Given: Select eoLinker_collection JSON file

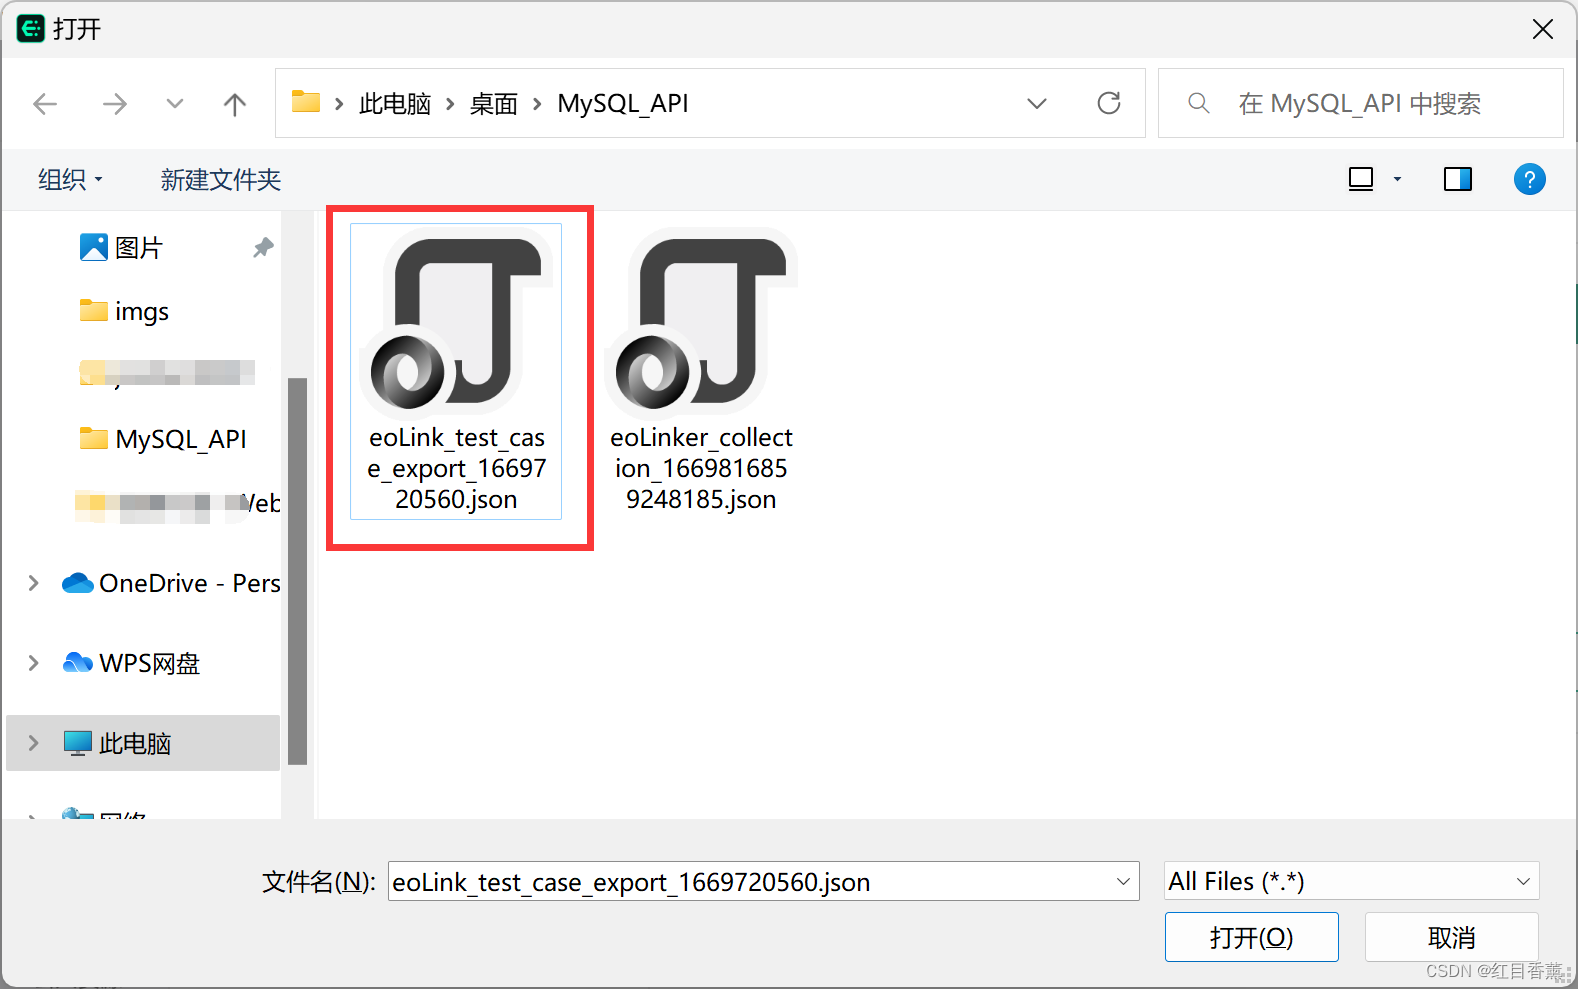Looking at the screenshot, I should click(x=701, y=371).
